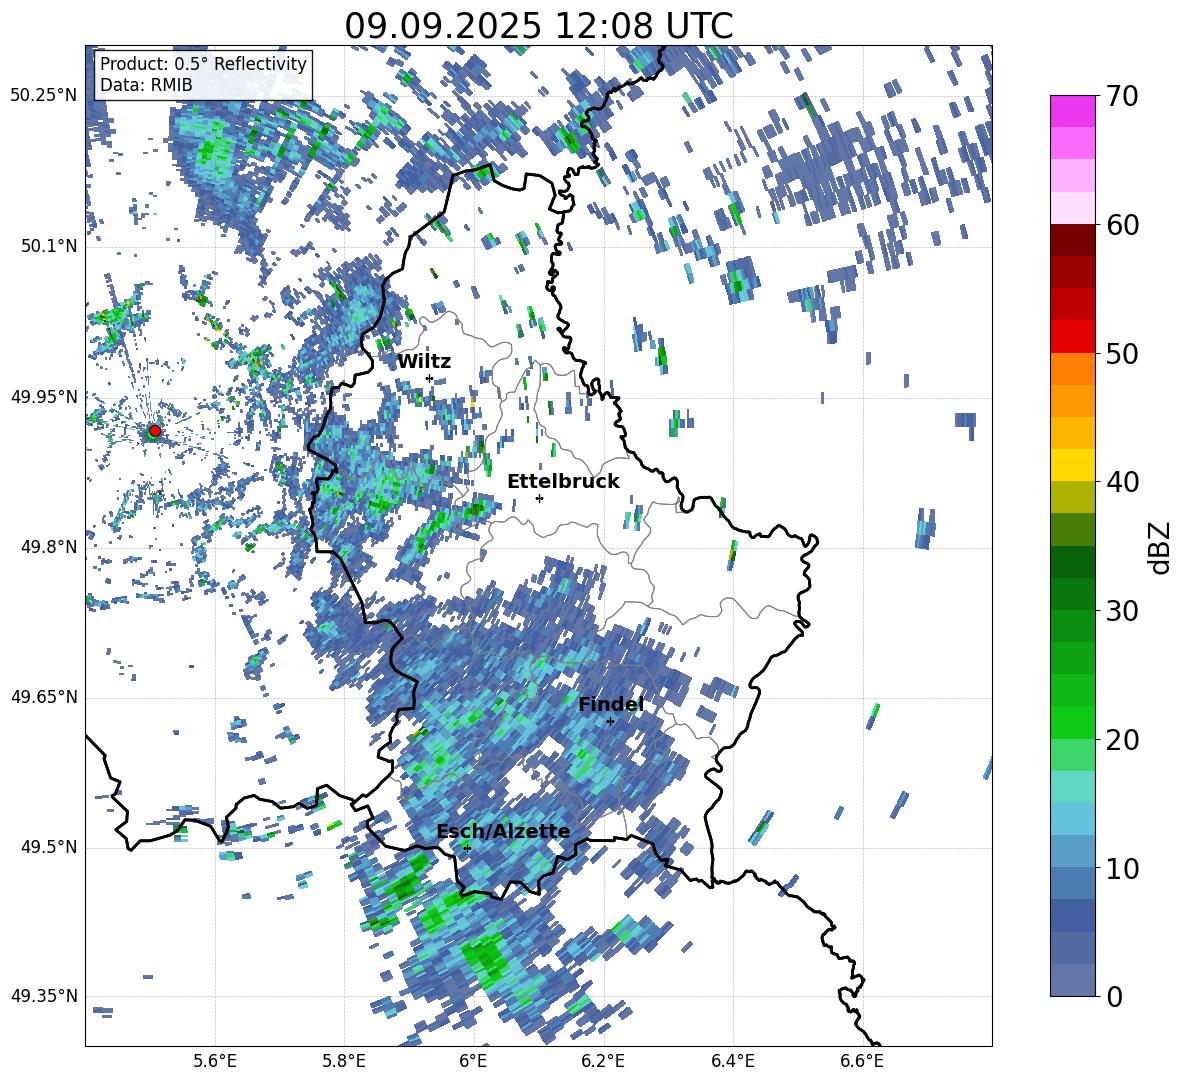The image size is (1184, 1081).
Task: Click the 49.65°N latitude label
Action: coord(44,697)
